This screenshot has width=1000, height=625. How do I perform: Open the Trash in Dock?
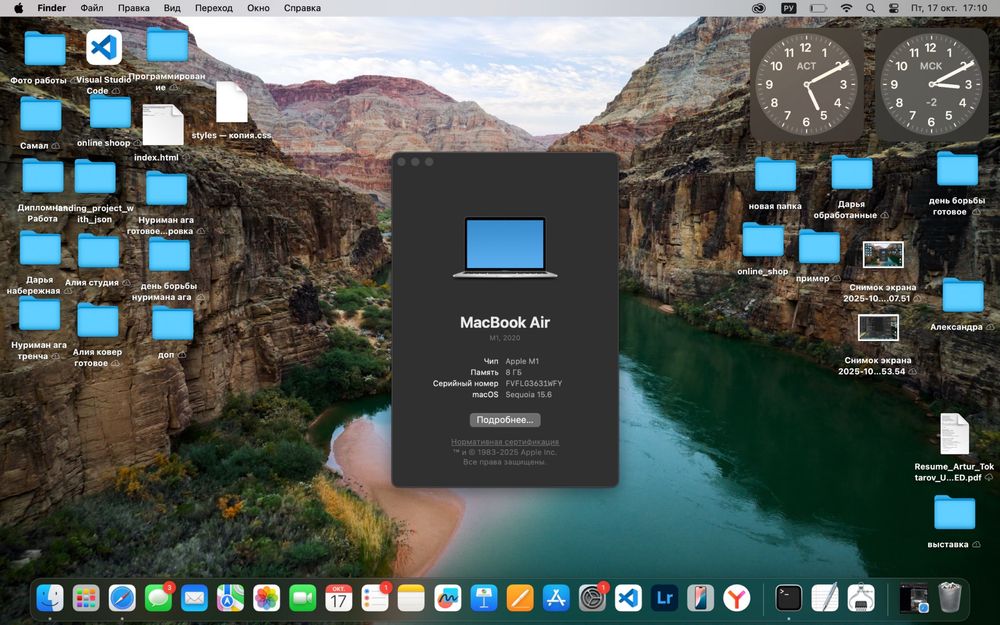point(950,598)
